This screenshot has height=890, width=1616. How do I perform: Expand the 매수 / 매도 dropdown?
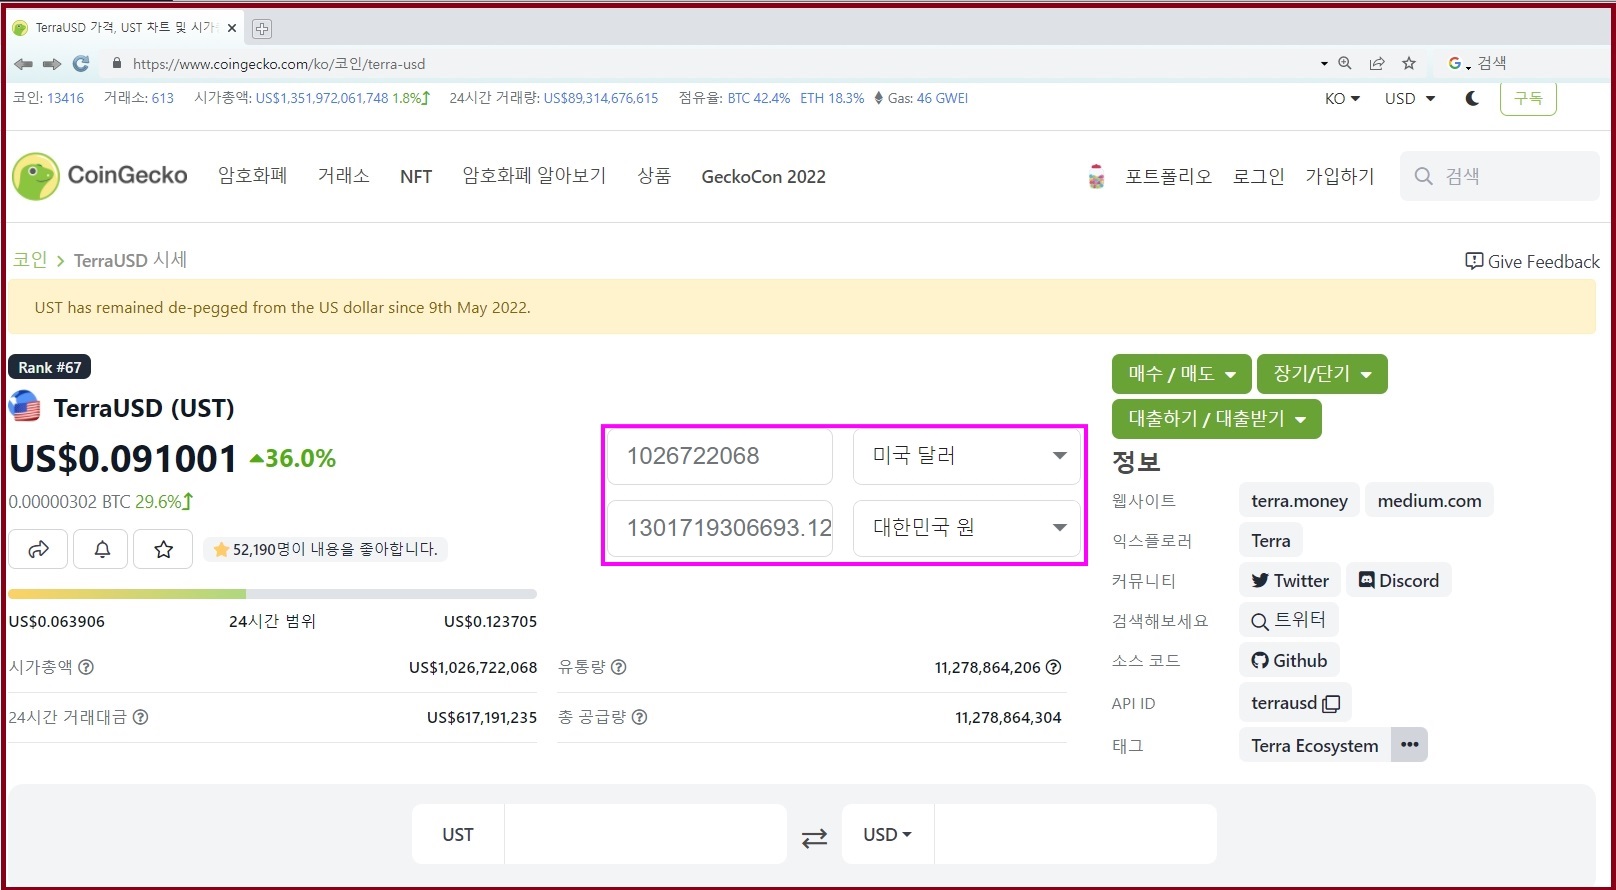tap(1182, 374)
